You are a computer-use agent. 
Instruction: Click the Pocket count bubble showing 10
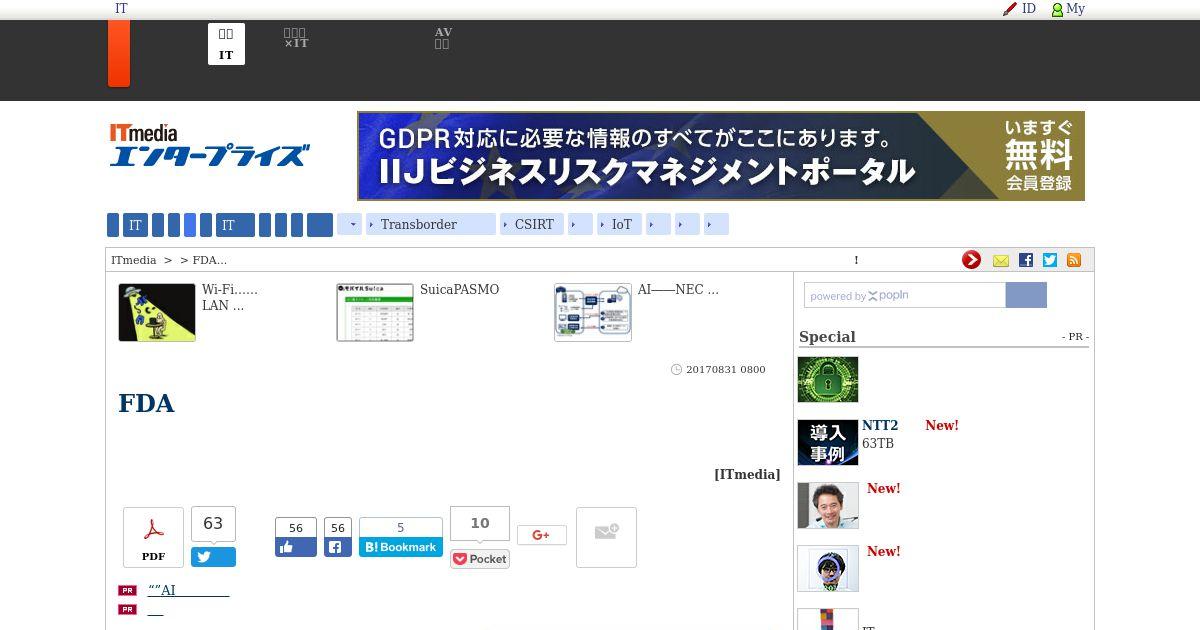point(480,523)
